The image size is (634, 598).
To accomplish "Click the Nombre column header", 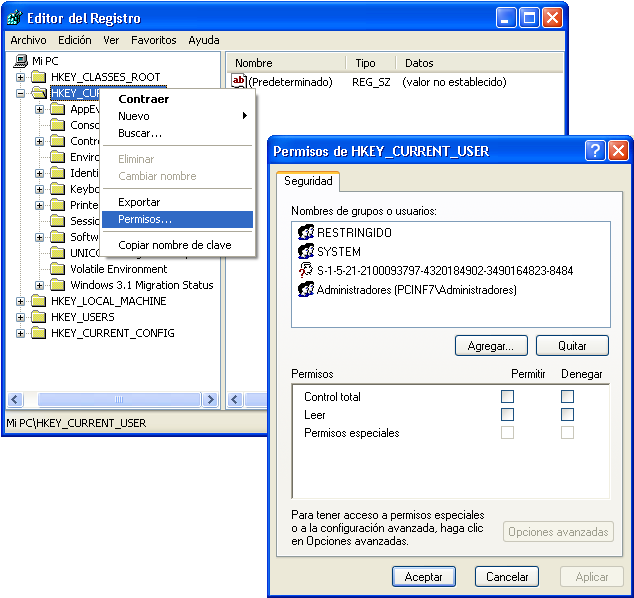I will coord(285,63).
